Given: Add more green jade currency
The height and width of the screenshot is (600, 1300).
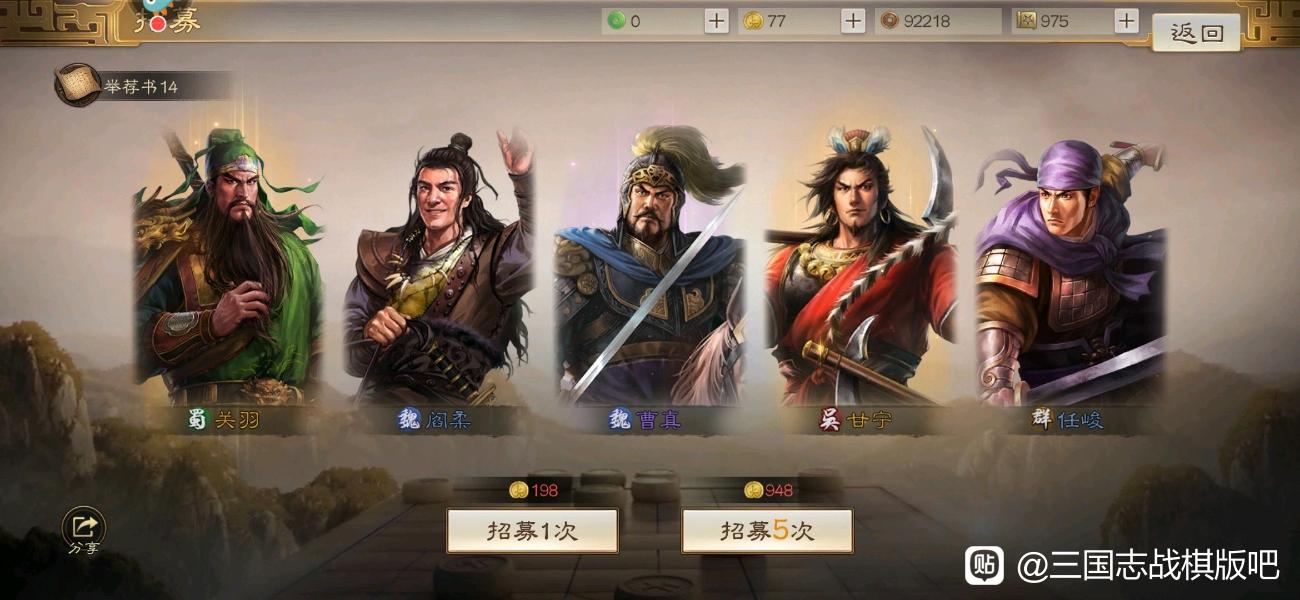Looking at the screenshot, I should click(717, 21).
